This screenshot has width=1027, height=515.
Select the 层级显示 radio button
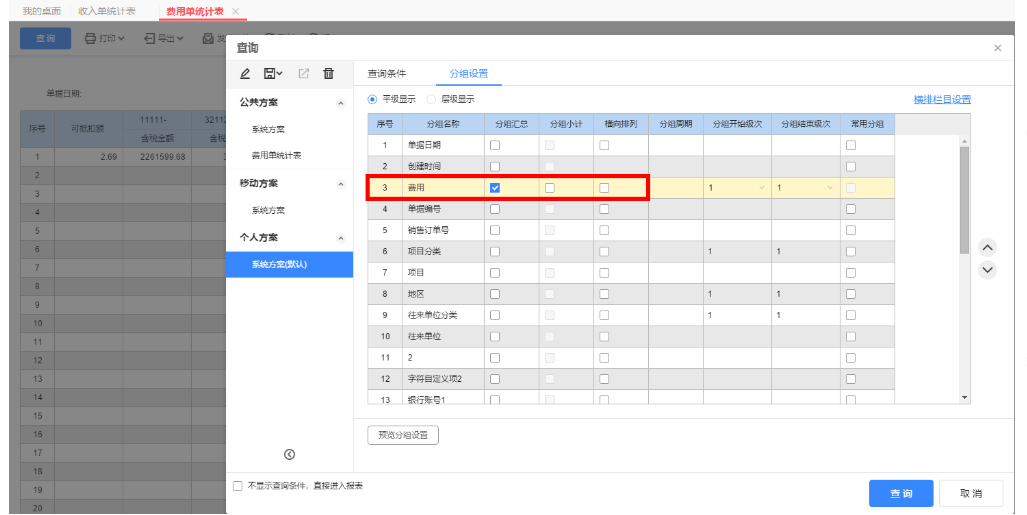[x=431, y=99]
